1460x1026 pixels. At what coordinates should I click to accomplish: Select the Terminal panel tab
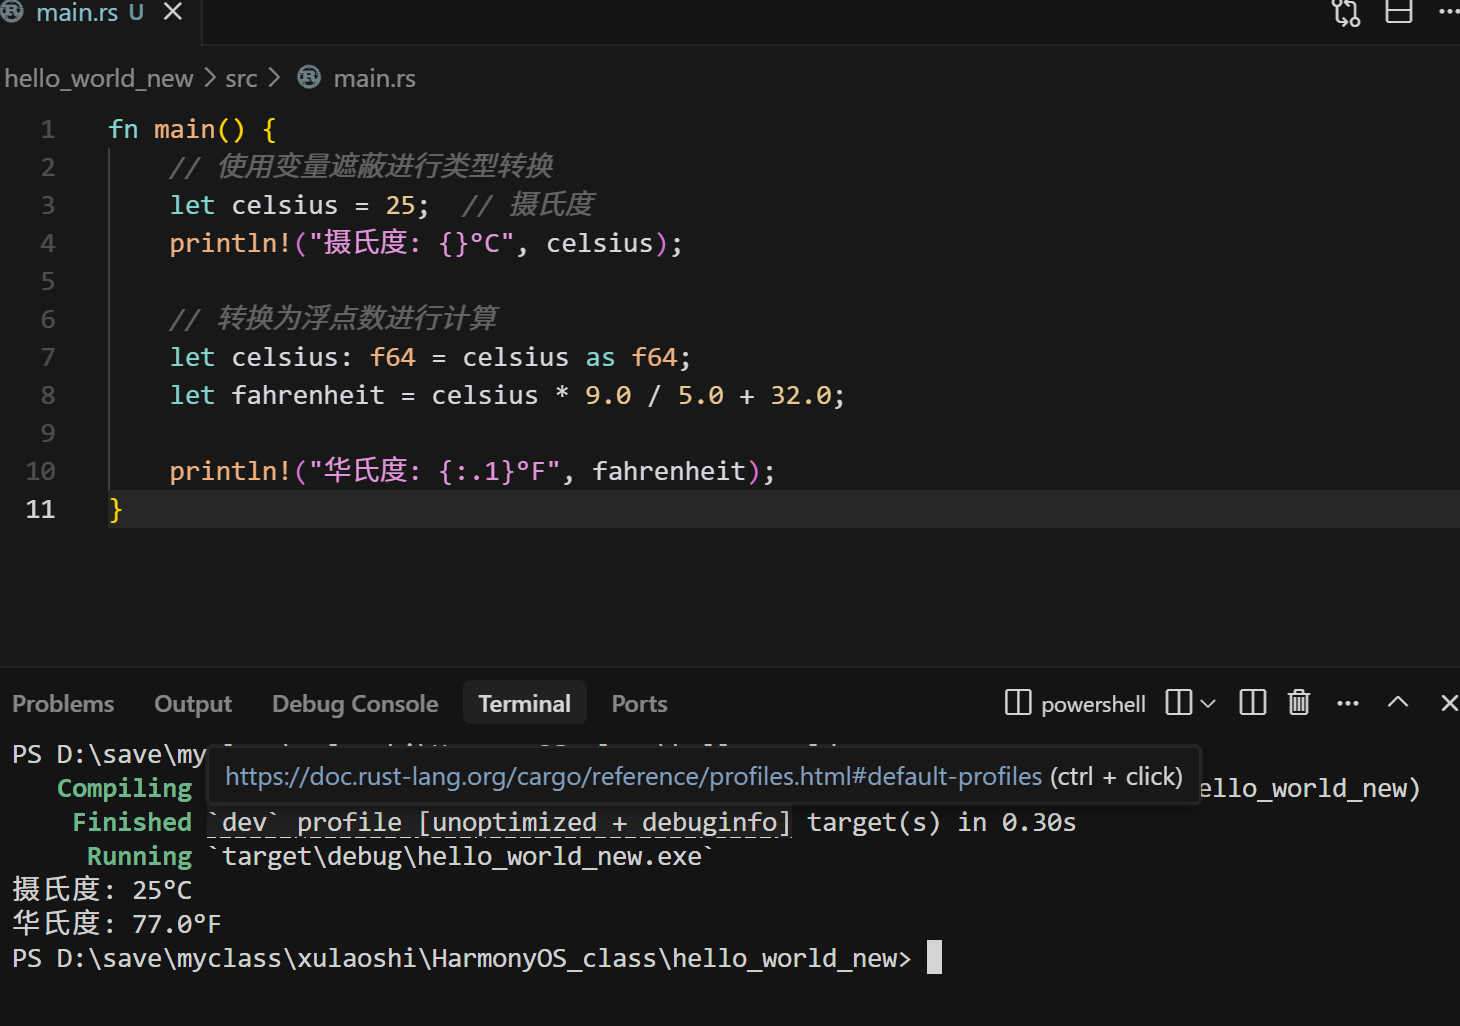[x=525, y=703]
